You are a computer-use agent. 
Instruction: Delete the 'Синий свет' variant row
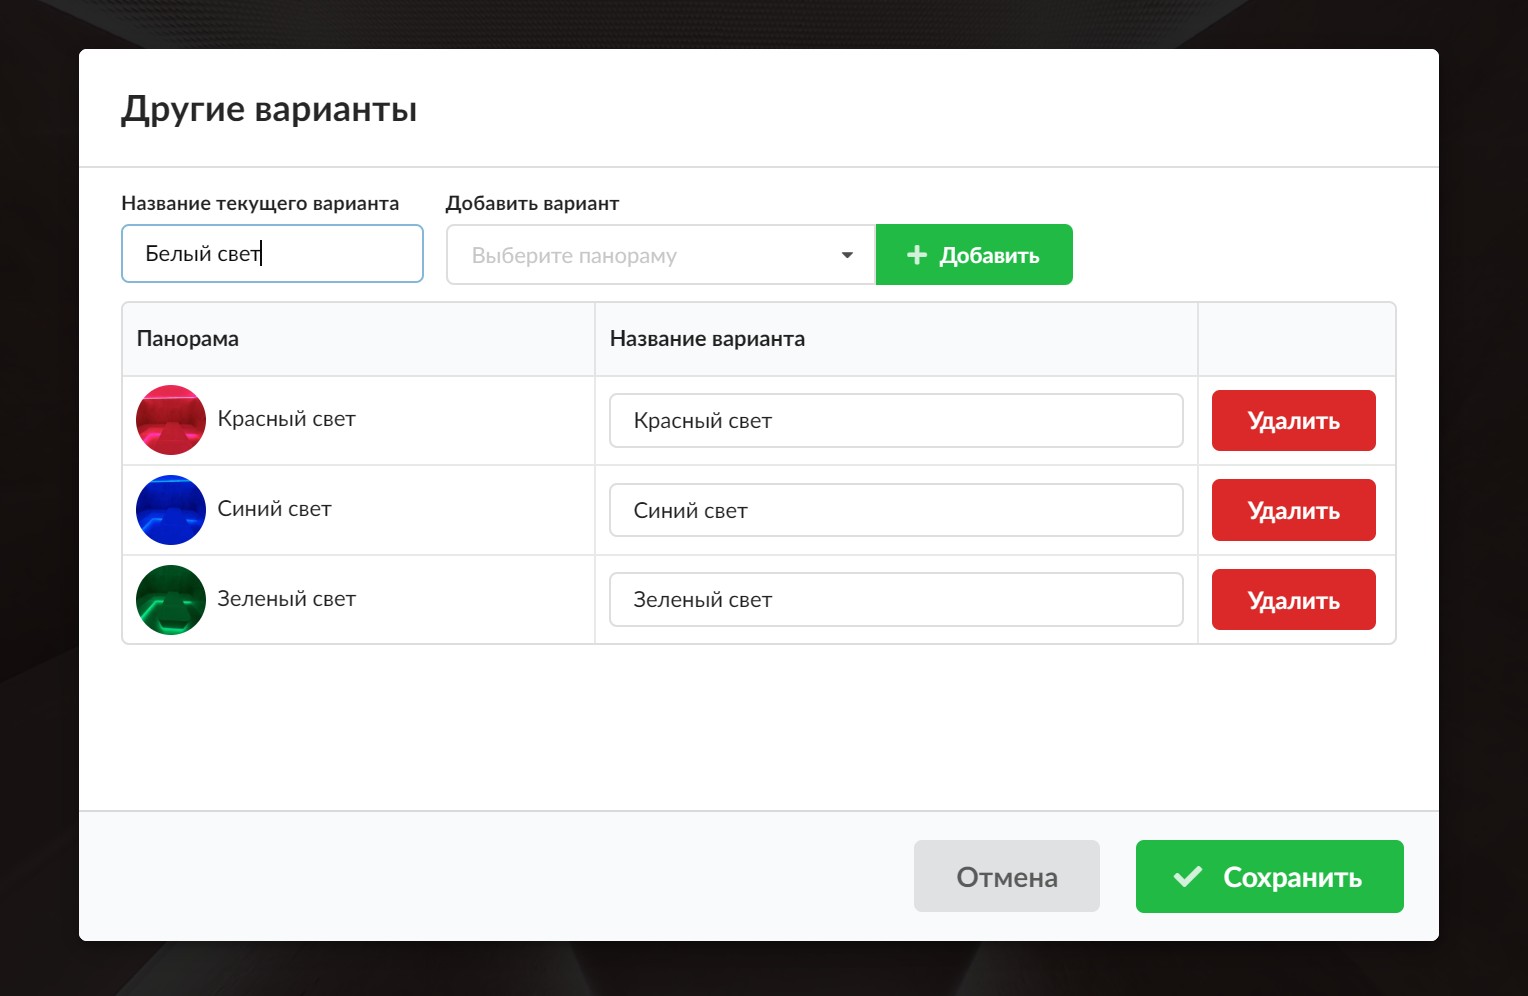point(1293,511)
